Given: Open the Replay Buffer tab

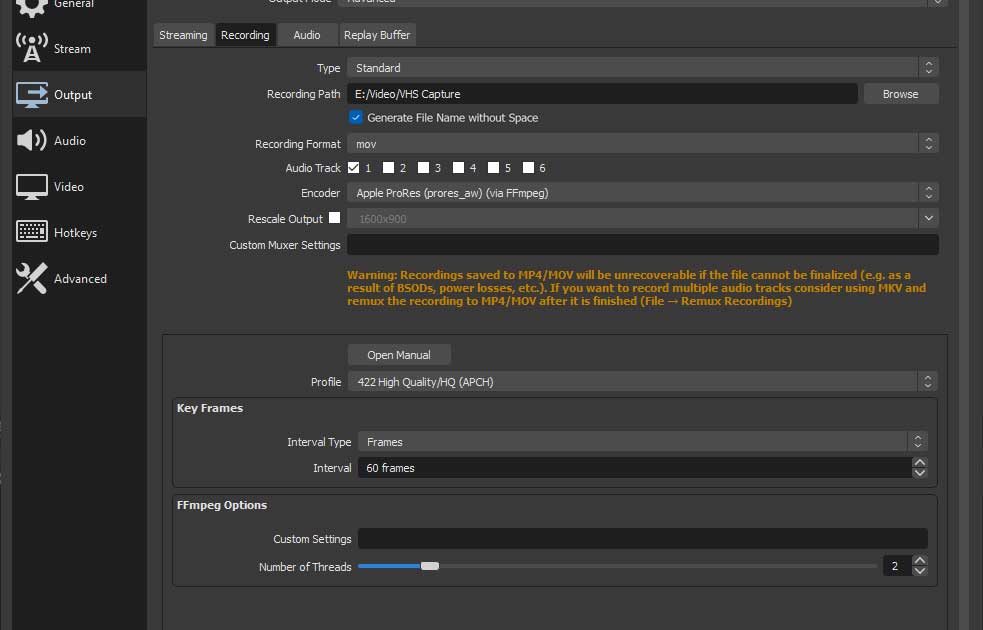Looking at the screenshot, I should click(x=376, y=35).
